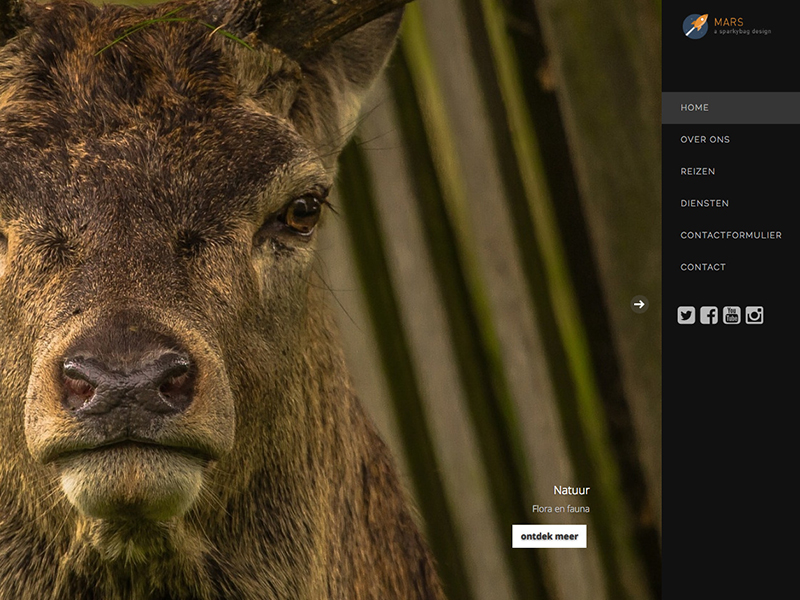Open the Diensten menu item
This screenshot has width=800, height=600.
point(704,203)
